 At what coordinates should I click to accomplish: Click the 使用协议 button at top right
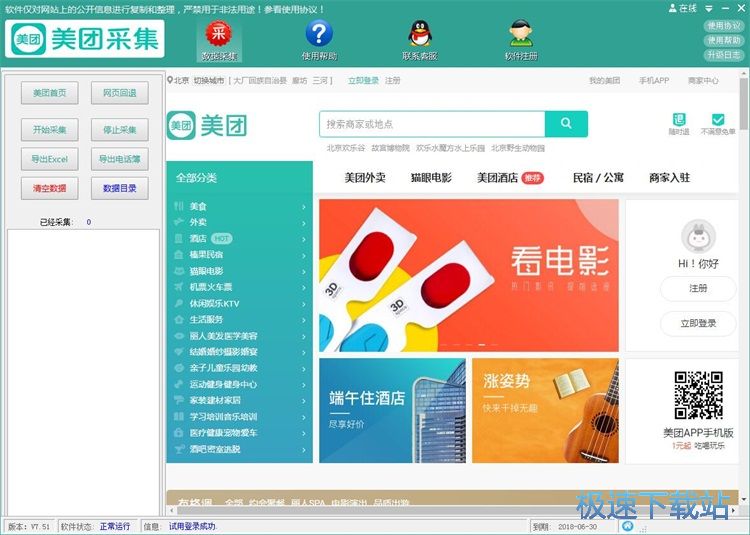[723, 26]
